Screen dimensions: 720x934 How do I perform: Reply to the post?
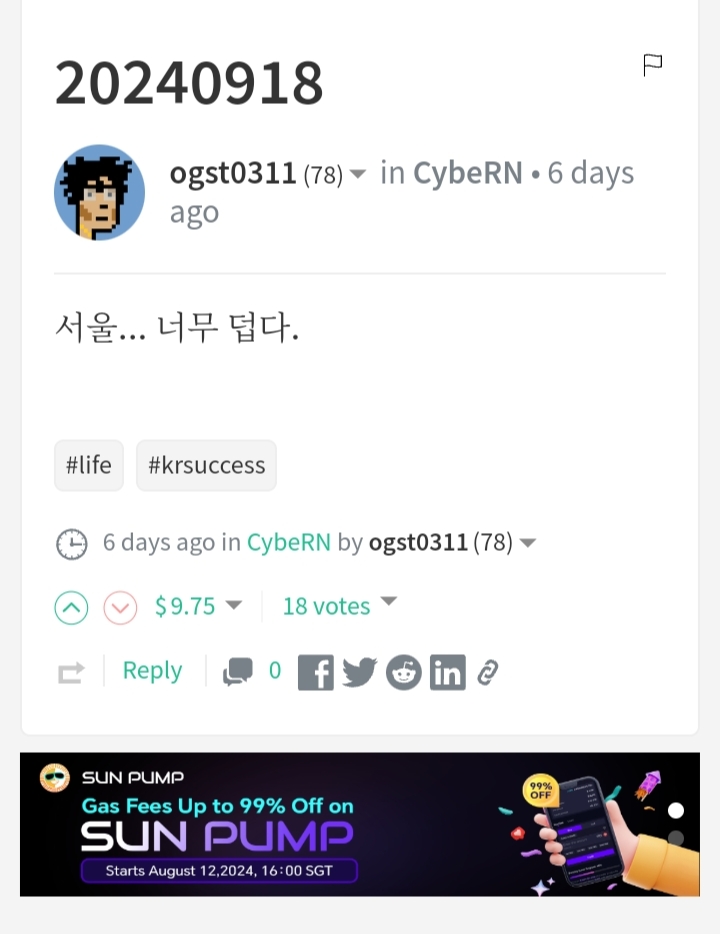click(x=152, y=671)
